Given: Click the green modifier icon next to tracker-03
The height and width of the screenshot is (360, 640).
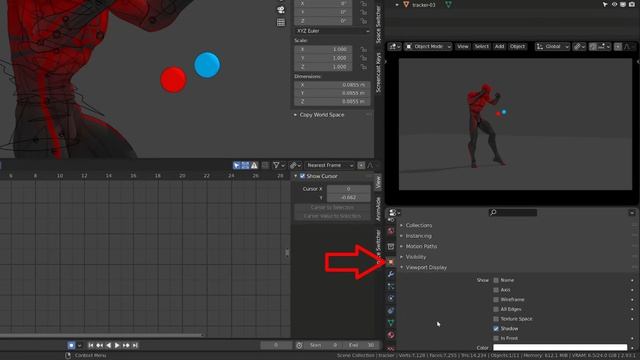Looking at the screenshot, I should [448, 4].
